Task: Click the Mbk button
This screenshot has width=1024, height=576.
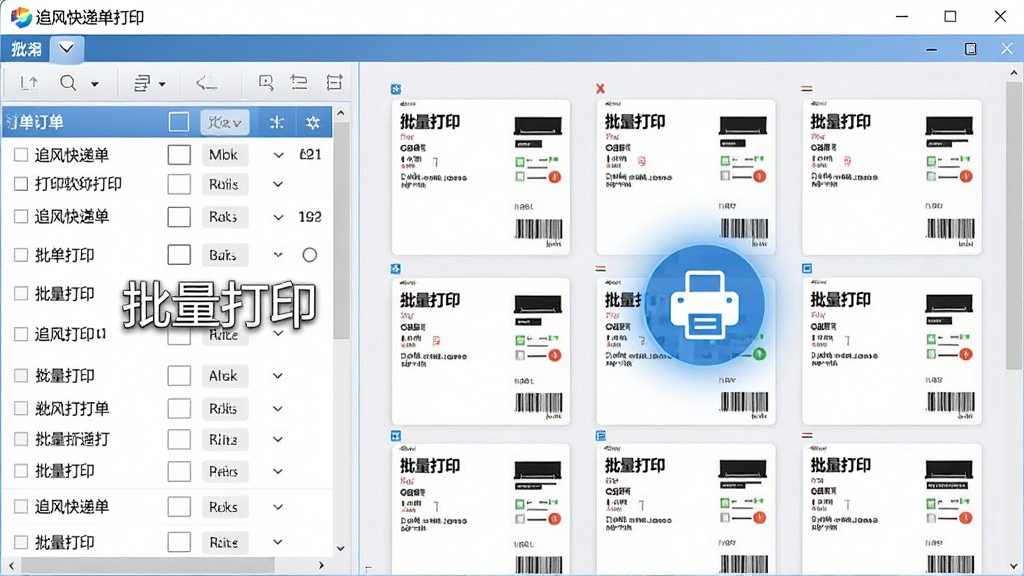Action: click(224, 155)
